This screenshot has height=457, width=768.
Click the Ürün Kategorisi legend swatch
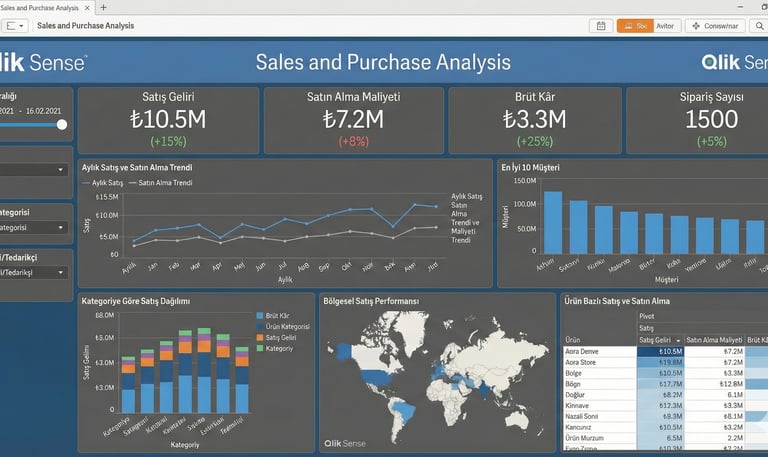tap(260, 327)
